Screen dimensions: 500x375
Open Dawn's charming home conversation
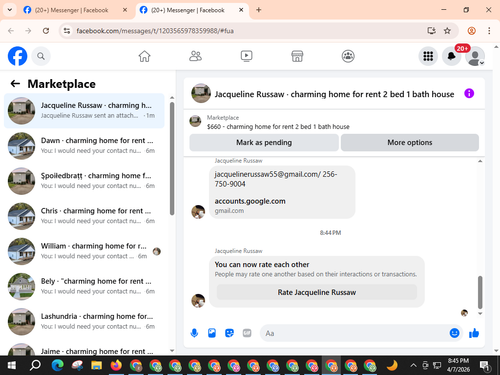coord(84,146)
